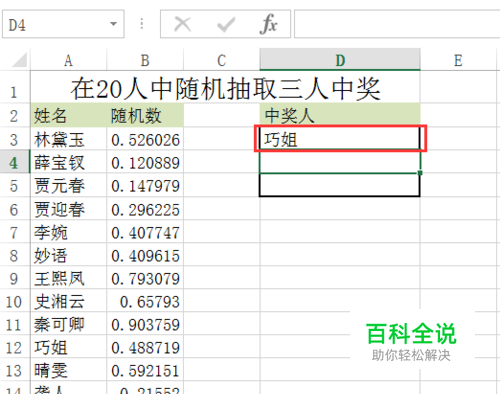Select cell with value 0.296225
500x394 pixels.
(x=145, y=209)
